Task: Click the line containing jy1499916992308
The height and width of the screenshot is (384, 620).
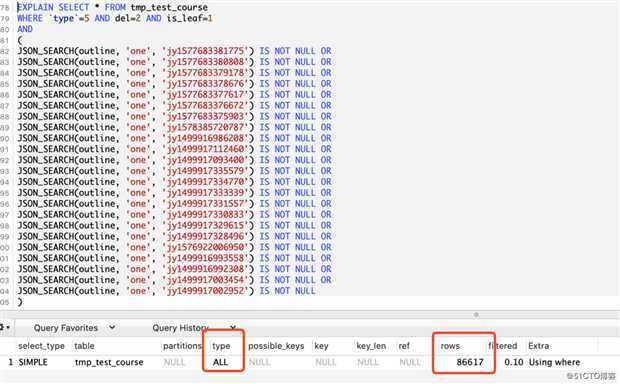Action: tap(174, 269)
